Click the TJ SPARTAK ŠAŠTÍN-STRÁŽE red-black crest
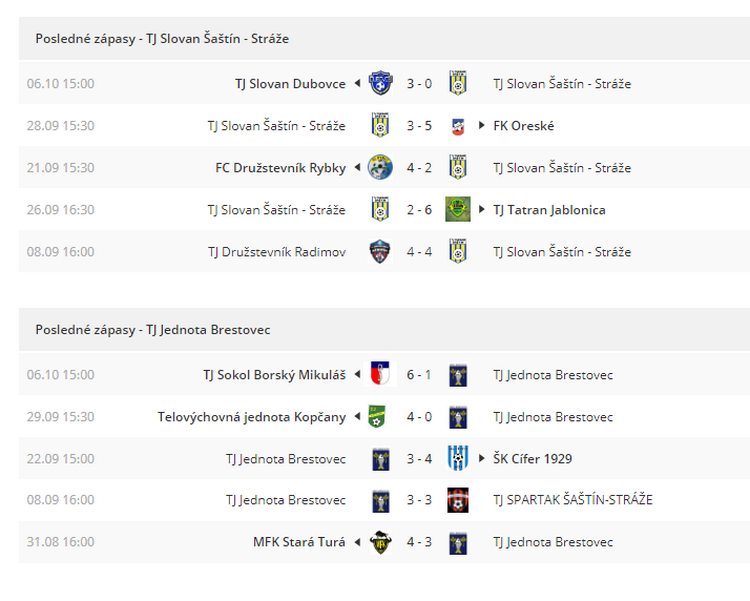 [x=458, y=500]
